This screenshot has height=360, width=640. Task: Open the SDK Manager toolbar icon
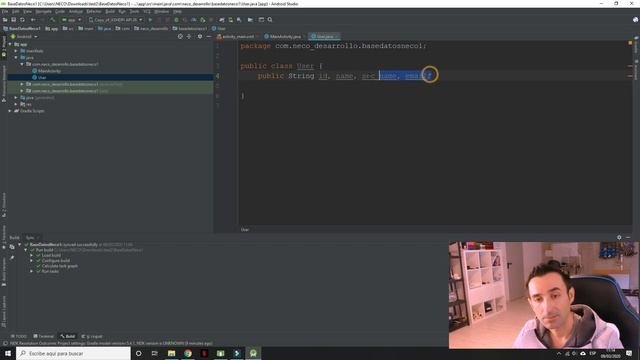pos(239,20)
